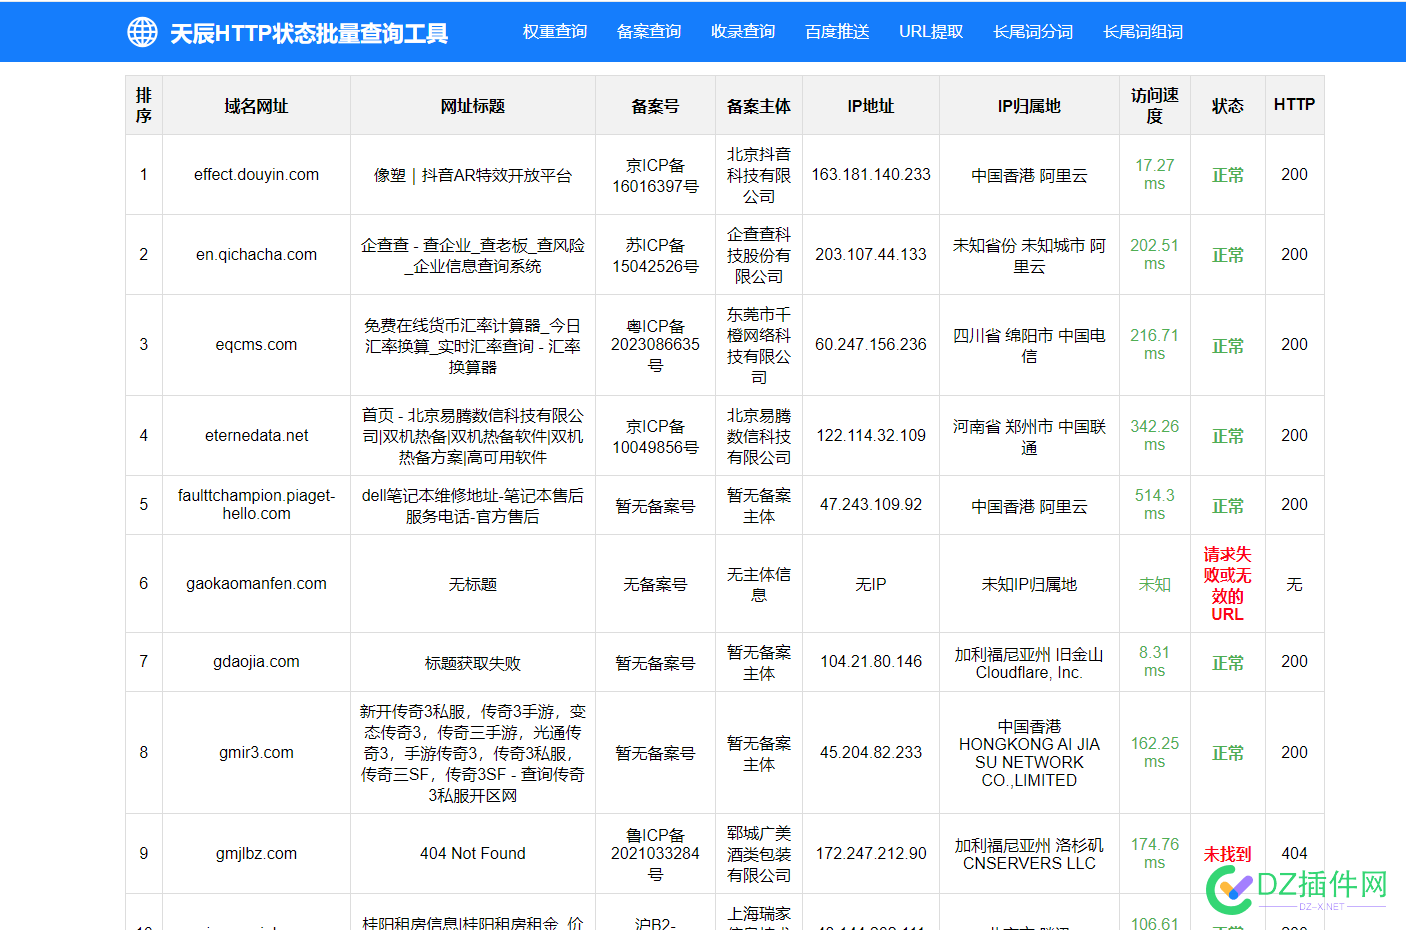Click the 请求失败或无效的URL status
This screenshot has height=930, width=1406.
(x=1228, y=583)
